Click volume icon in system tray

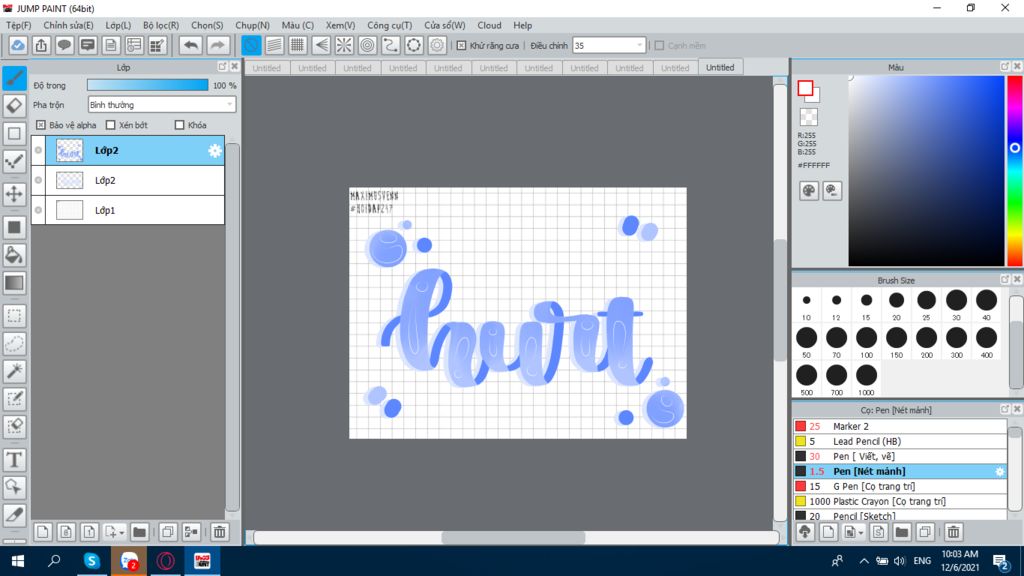[899, 560]
